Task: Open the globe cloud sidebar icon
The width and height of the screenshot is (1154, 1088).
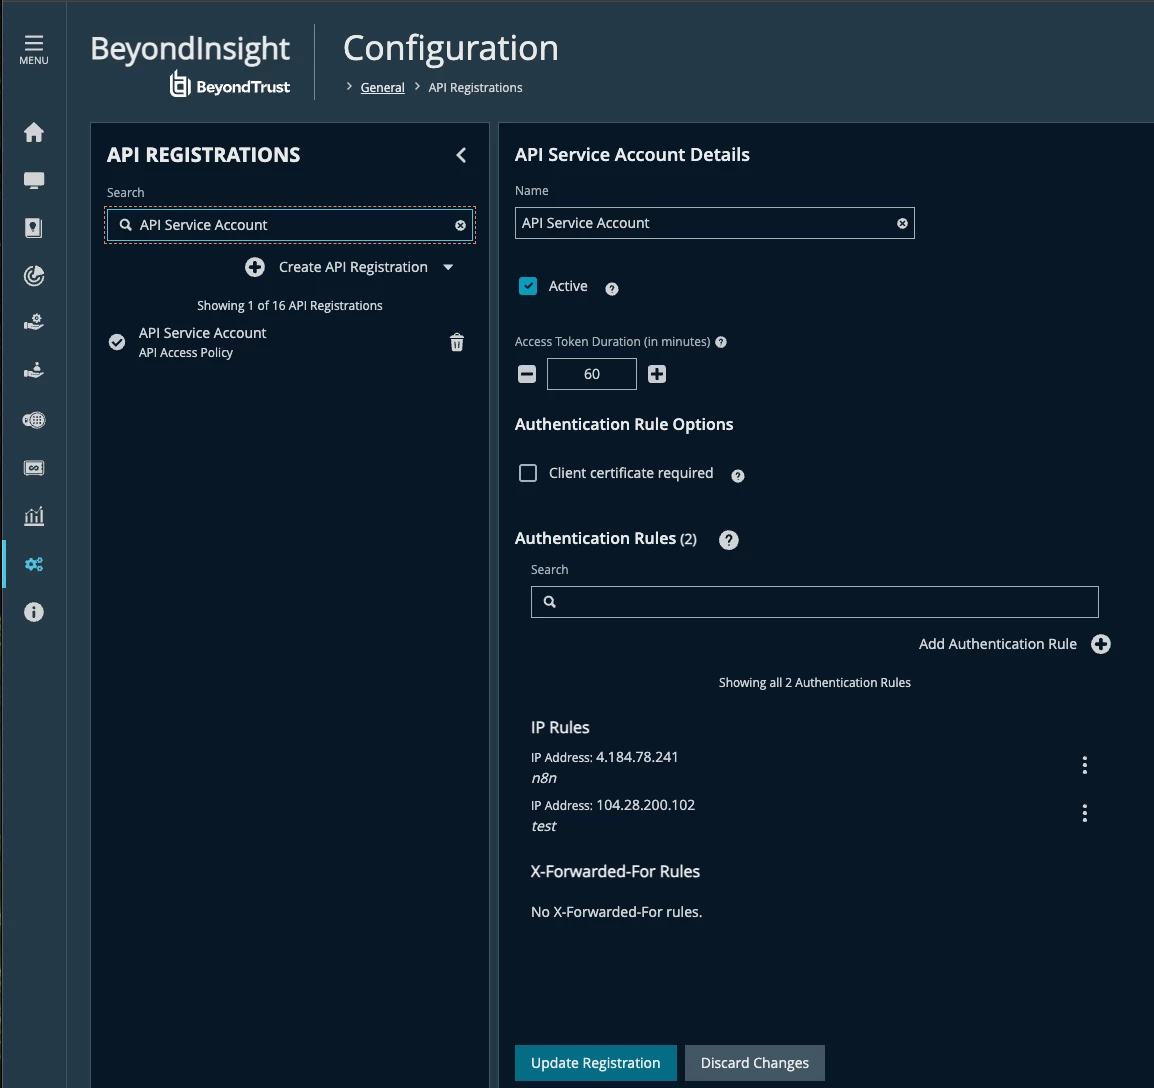Action: coord(34,420)
